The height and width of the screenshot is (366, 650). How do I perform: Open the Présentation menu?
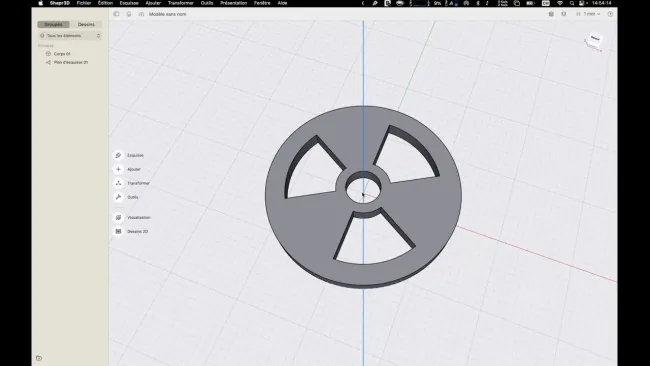[x=233, y=3]
